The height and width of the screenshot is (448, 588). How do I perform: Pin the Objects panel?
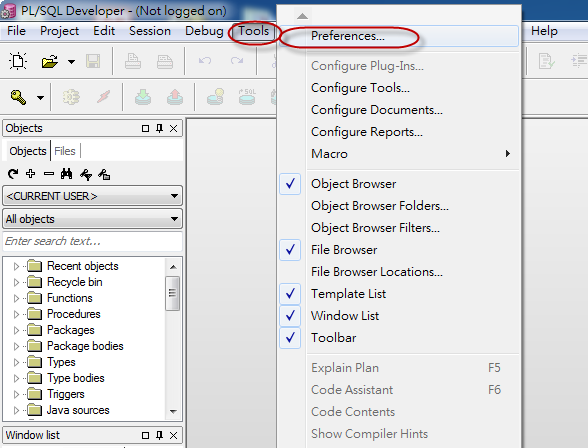159,129
